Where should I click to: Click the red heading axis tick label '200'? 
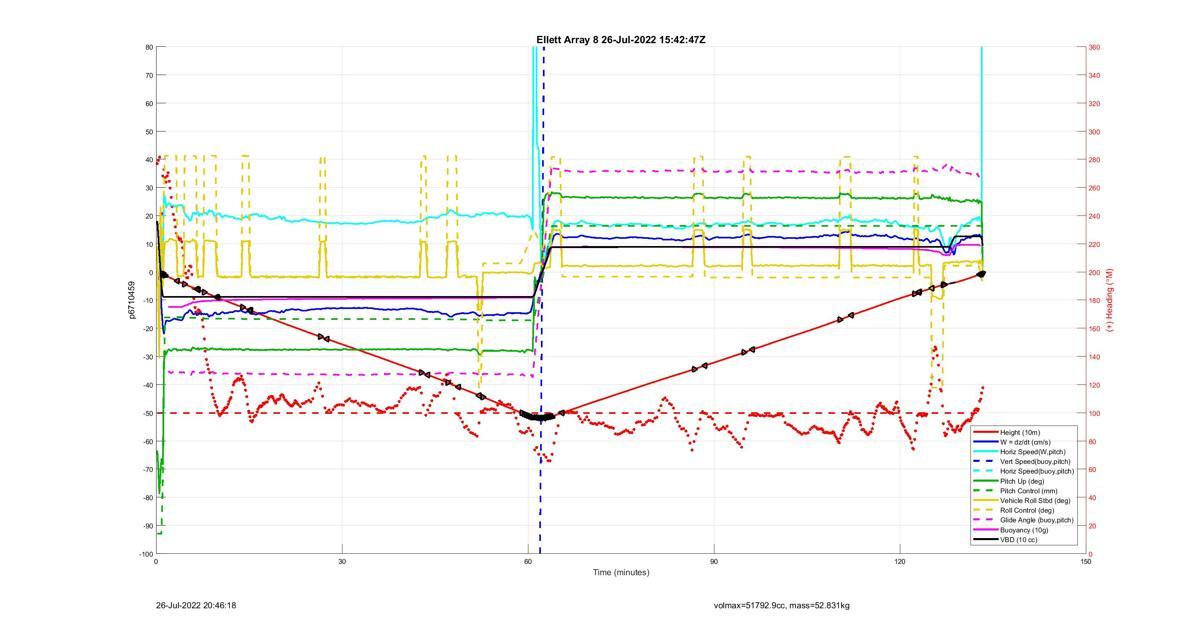coord(1095,272)
